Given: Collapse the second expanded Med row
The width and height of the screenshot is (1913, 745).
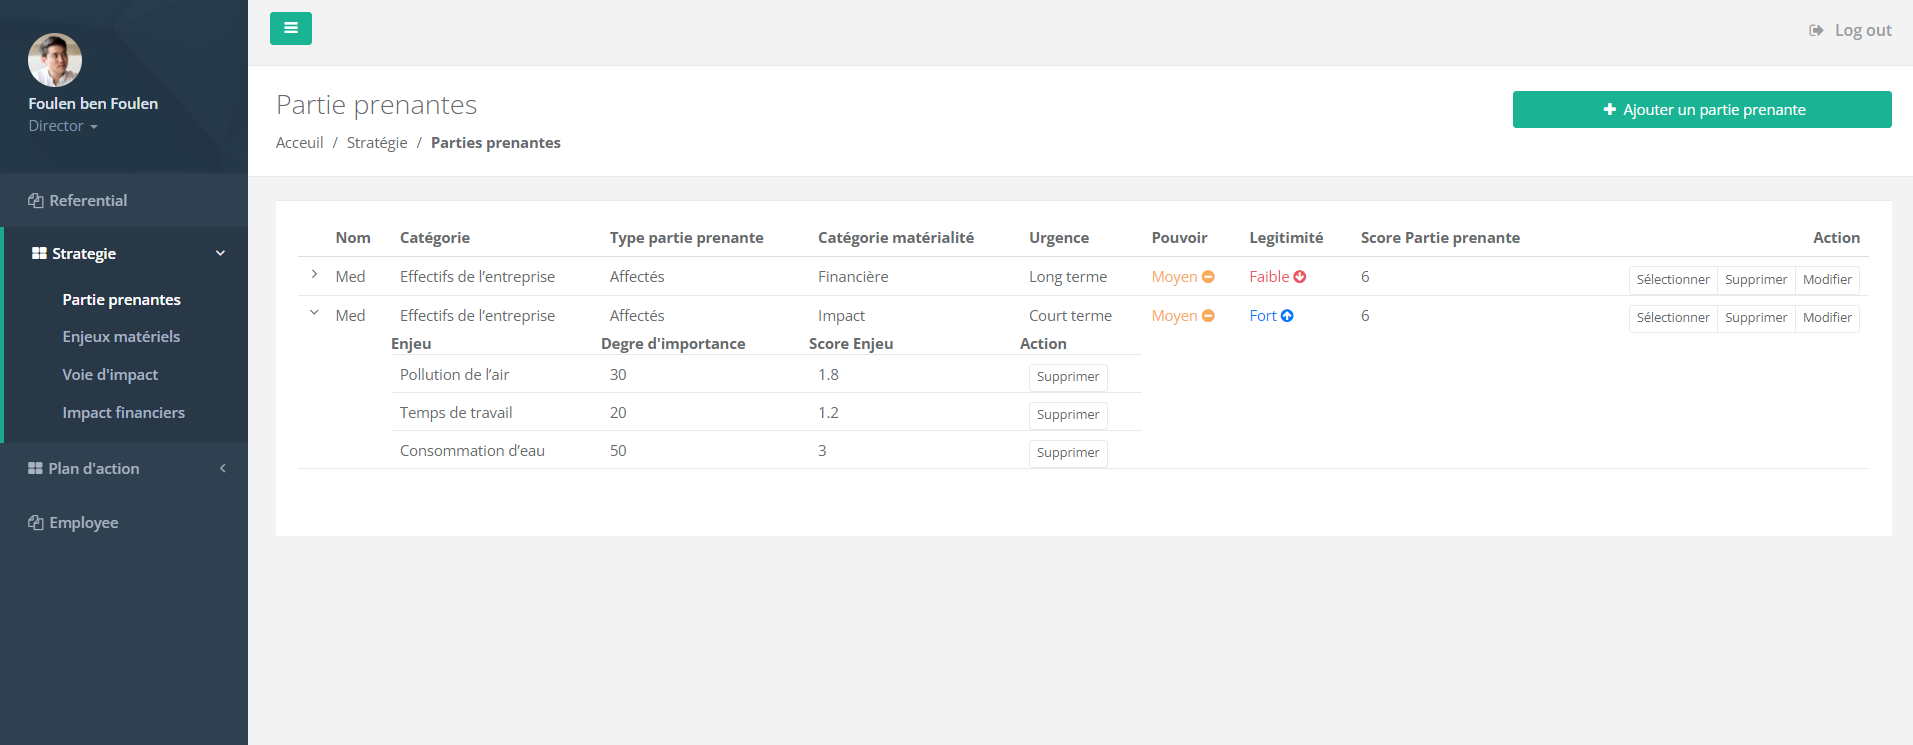Looking at the screenshot, I should (314, 313).
